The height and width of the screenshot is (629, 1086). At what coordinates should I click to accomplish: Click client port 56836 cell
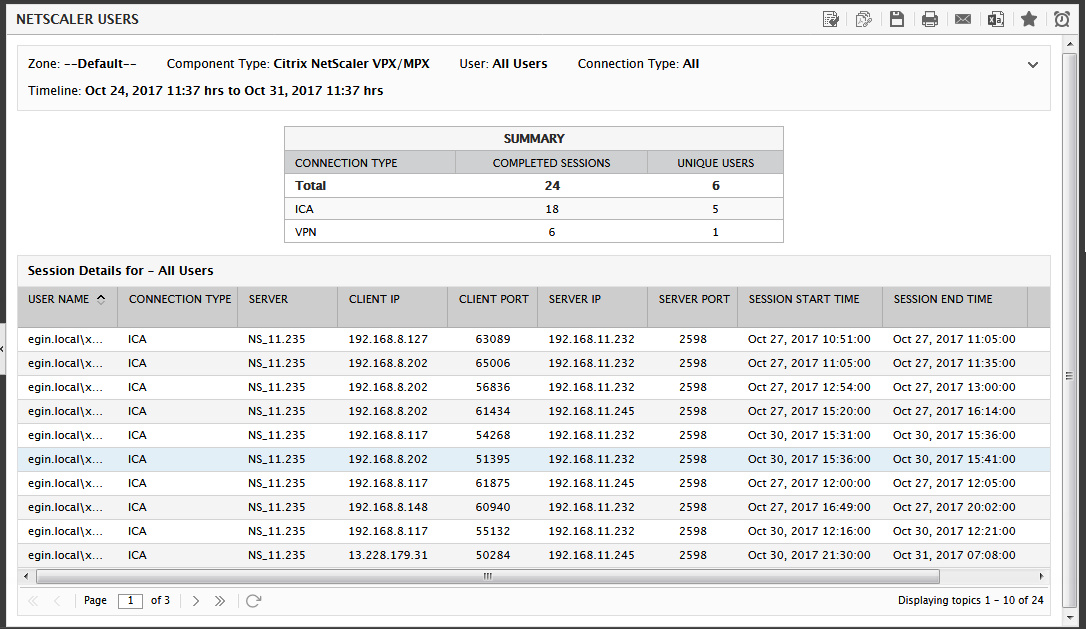(493, 387)
